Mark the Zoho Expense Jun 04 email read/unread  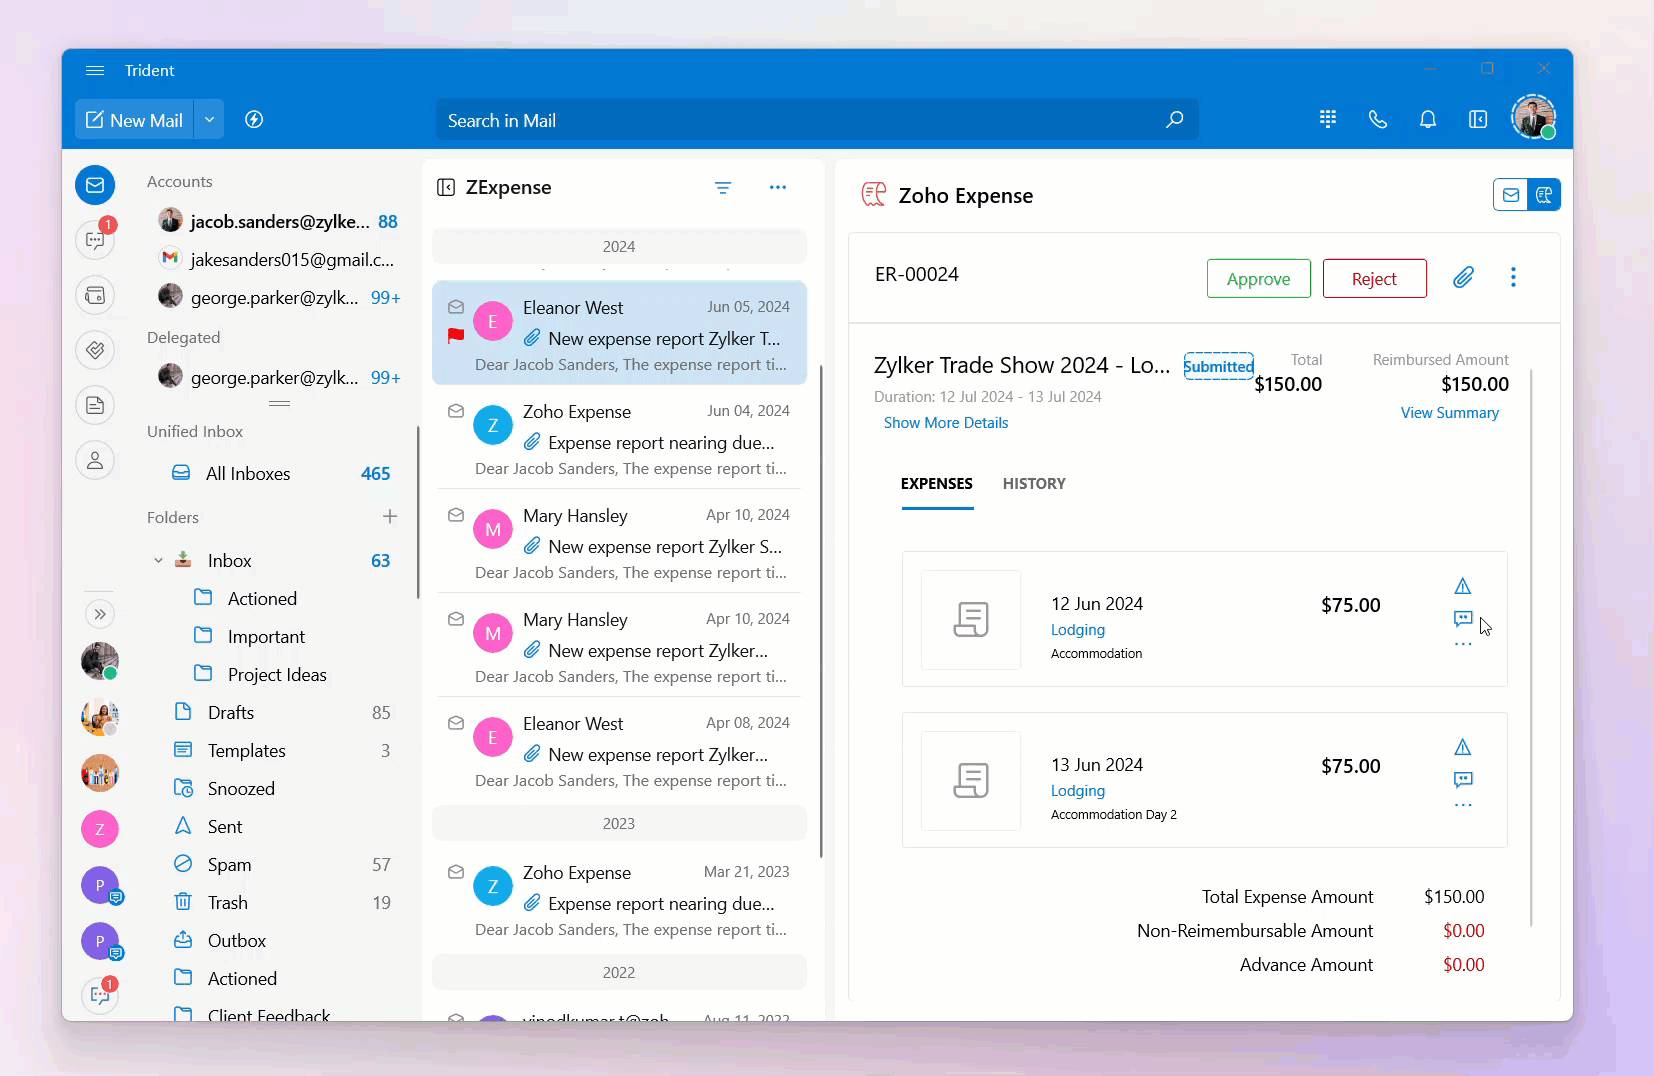click(x=456, y=411)
